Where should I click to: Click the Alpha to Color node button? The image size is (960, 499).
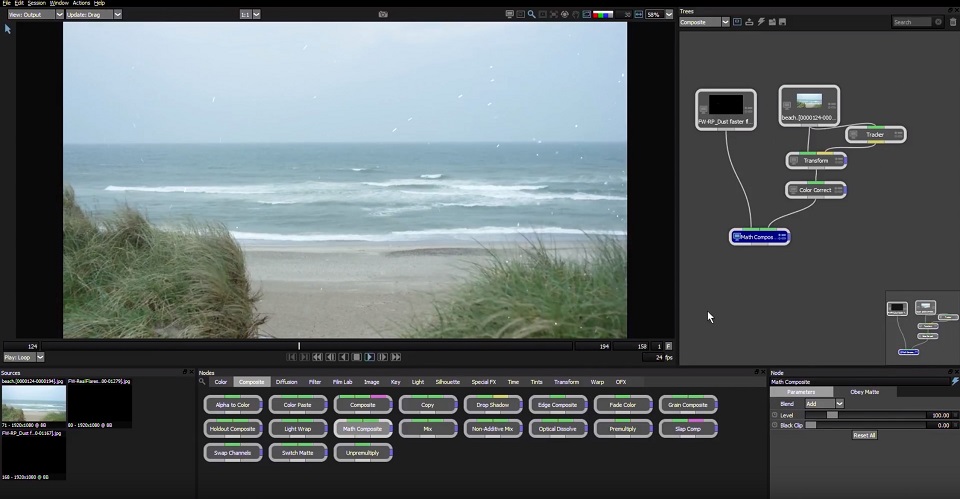[233, 405]
